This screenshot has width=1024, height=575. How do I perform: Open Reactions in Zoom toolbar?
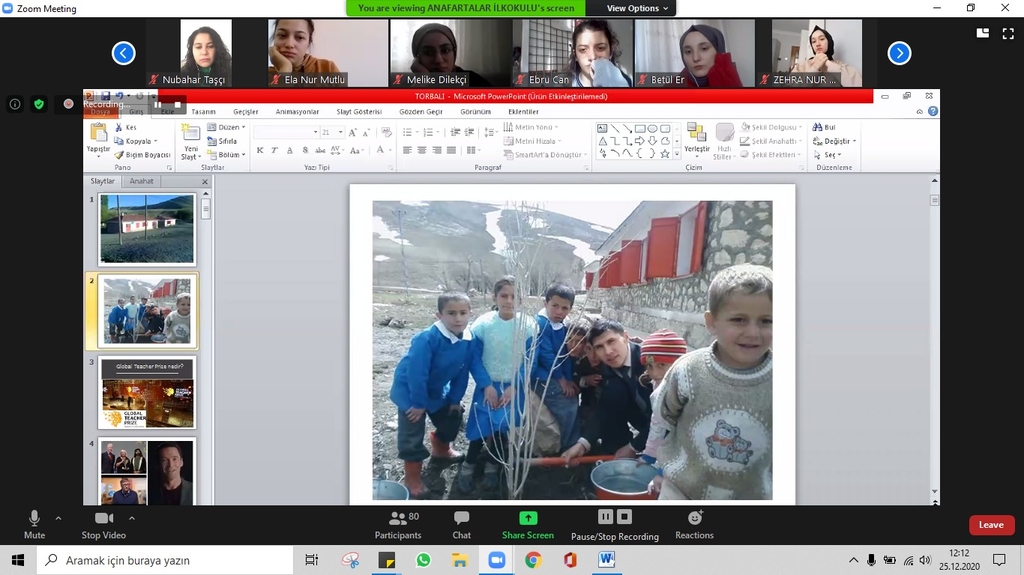(694, 525)
